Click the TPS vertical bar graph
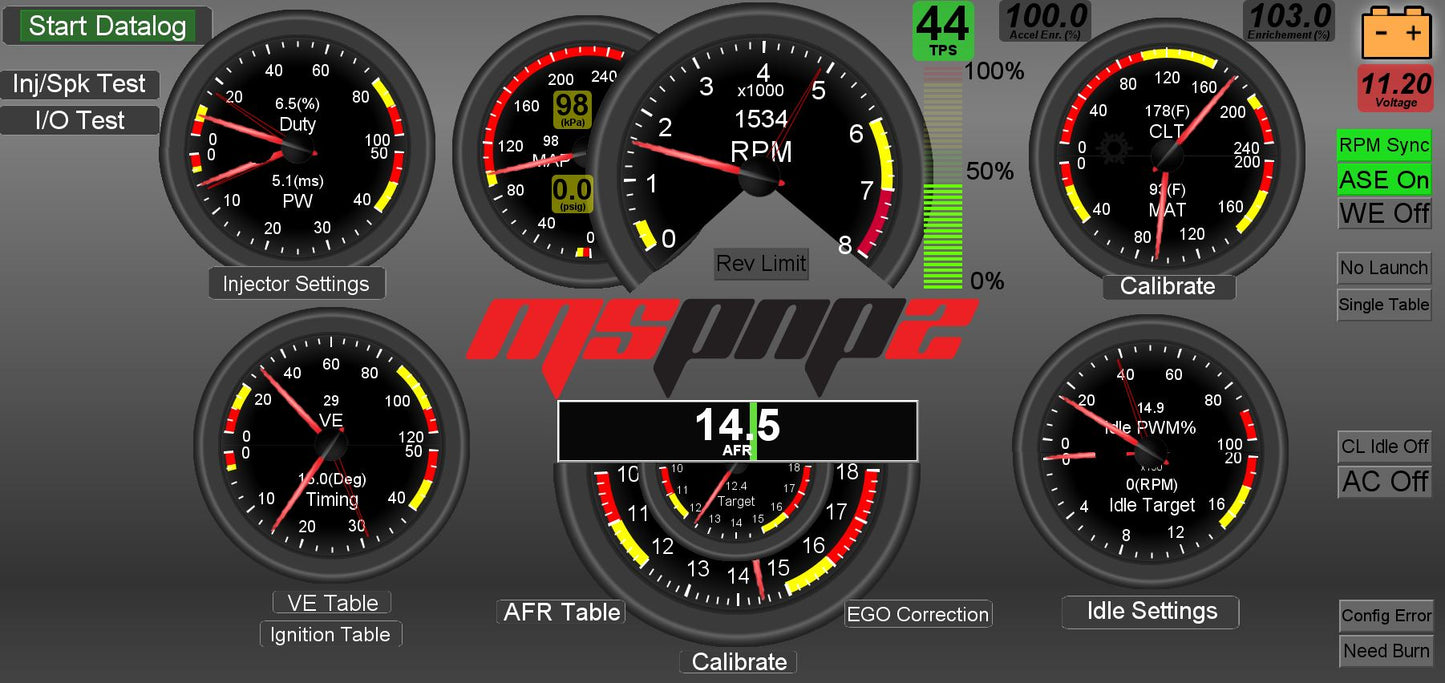Viewport: 1445px width, 683px height. coord(942,180)
